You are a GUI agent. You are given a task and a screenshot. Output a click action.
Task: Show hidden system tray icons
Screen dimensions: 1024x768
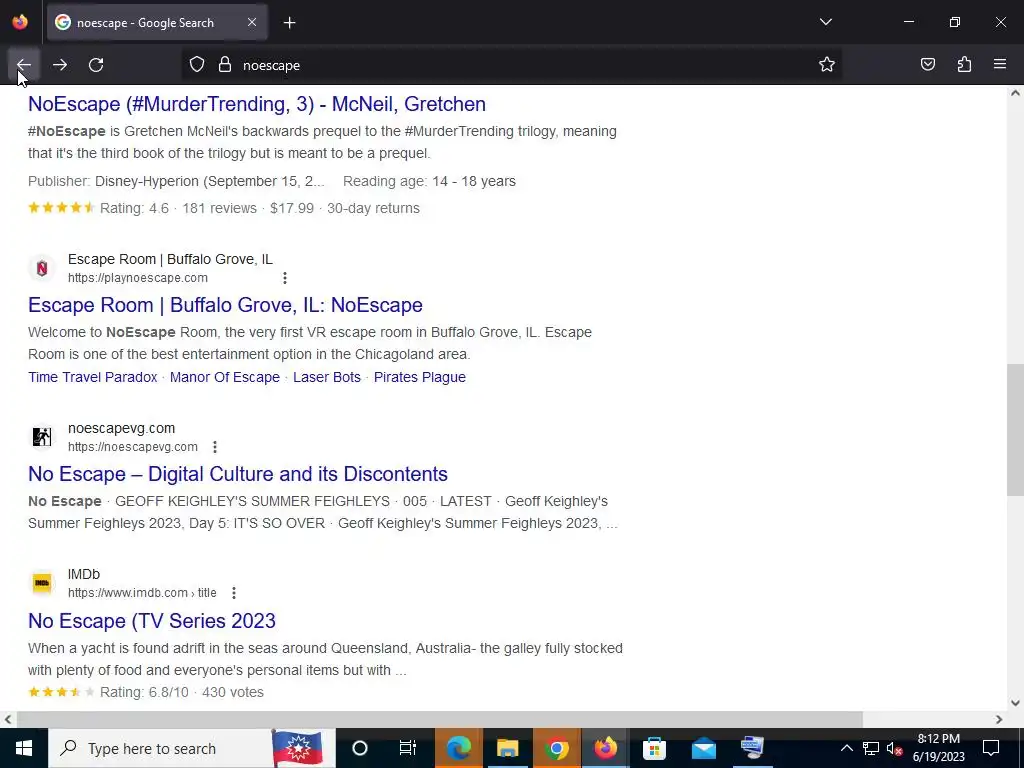pos(846,748)
